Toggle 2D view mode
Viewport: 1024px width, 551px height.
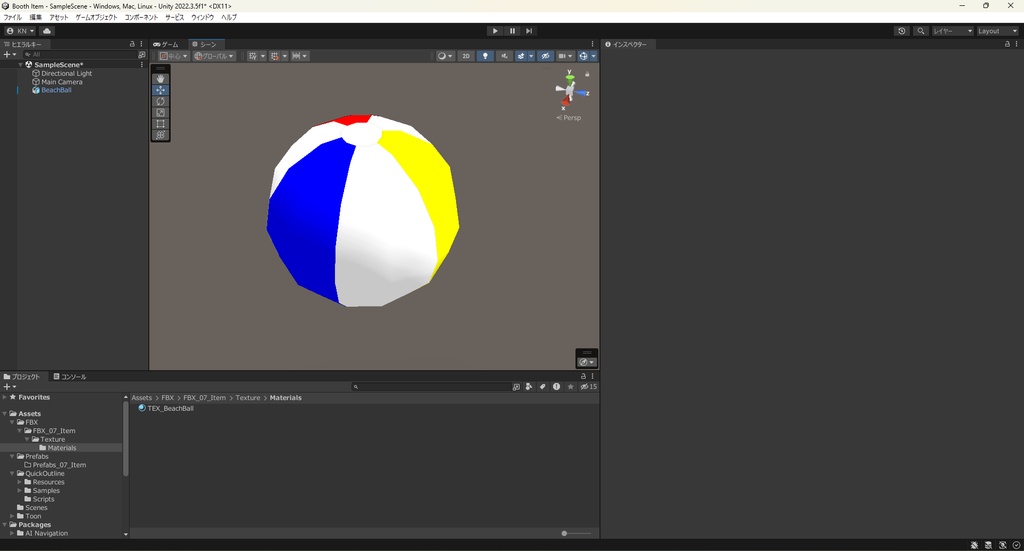[466, 56]
